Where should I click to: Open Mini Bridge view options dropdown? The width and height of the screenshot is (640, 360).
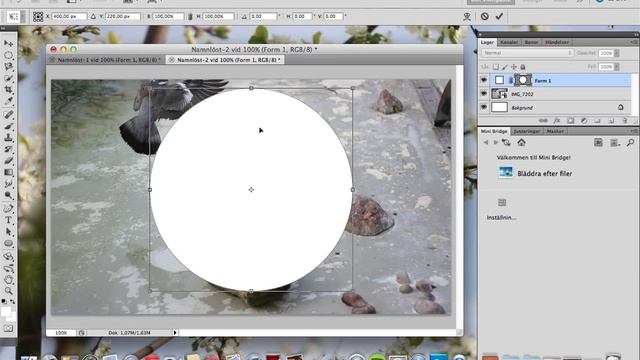614,142
